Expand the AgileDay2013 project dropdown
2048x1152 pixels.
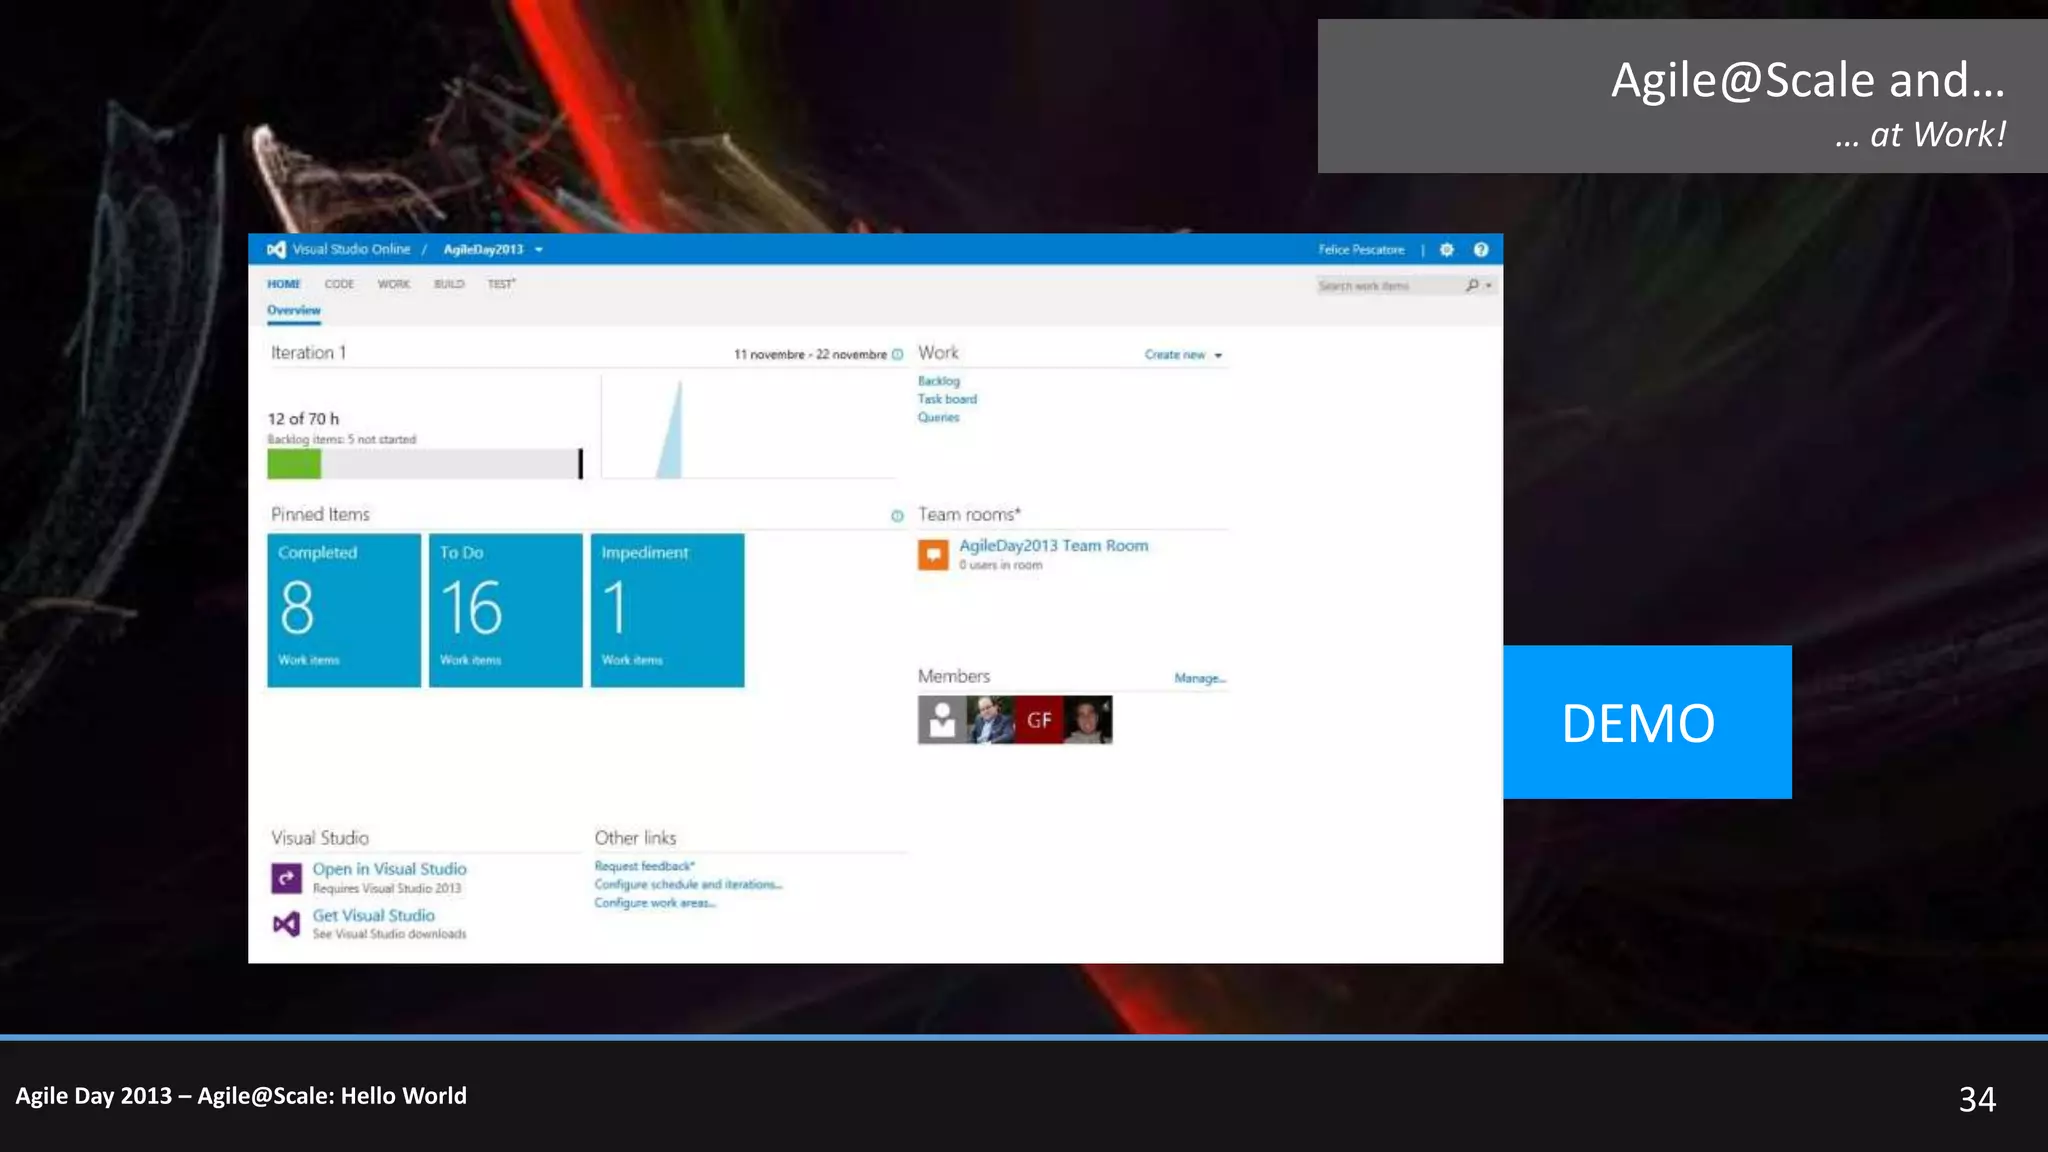539,250
